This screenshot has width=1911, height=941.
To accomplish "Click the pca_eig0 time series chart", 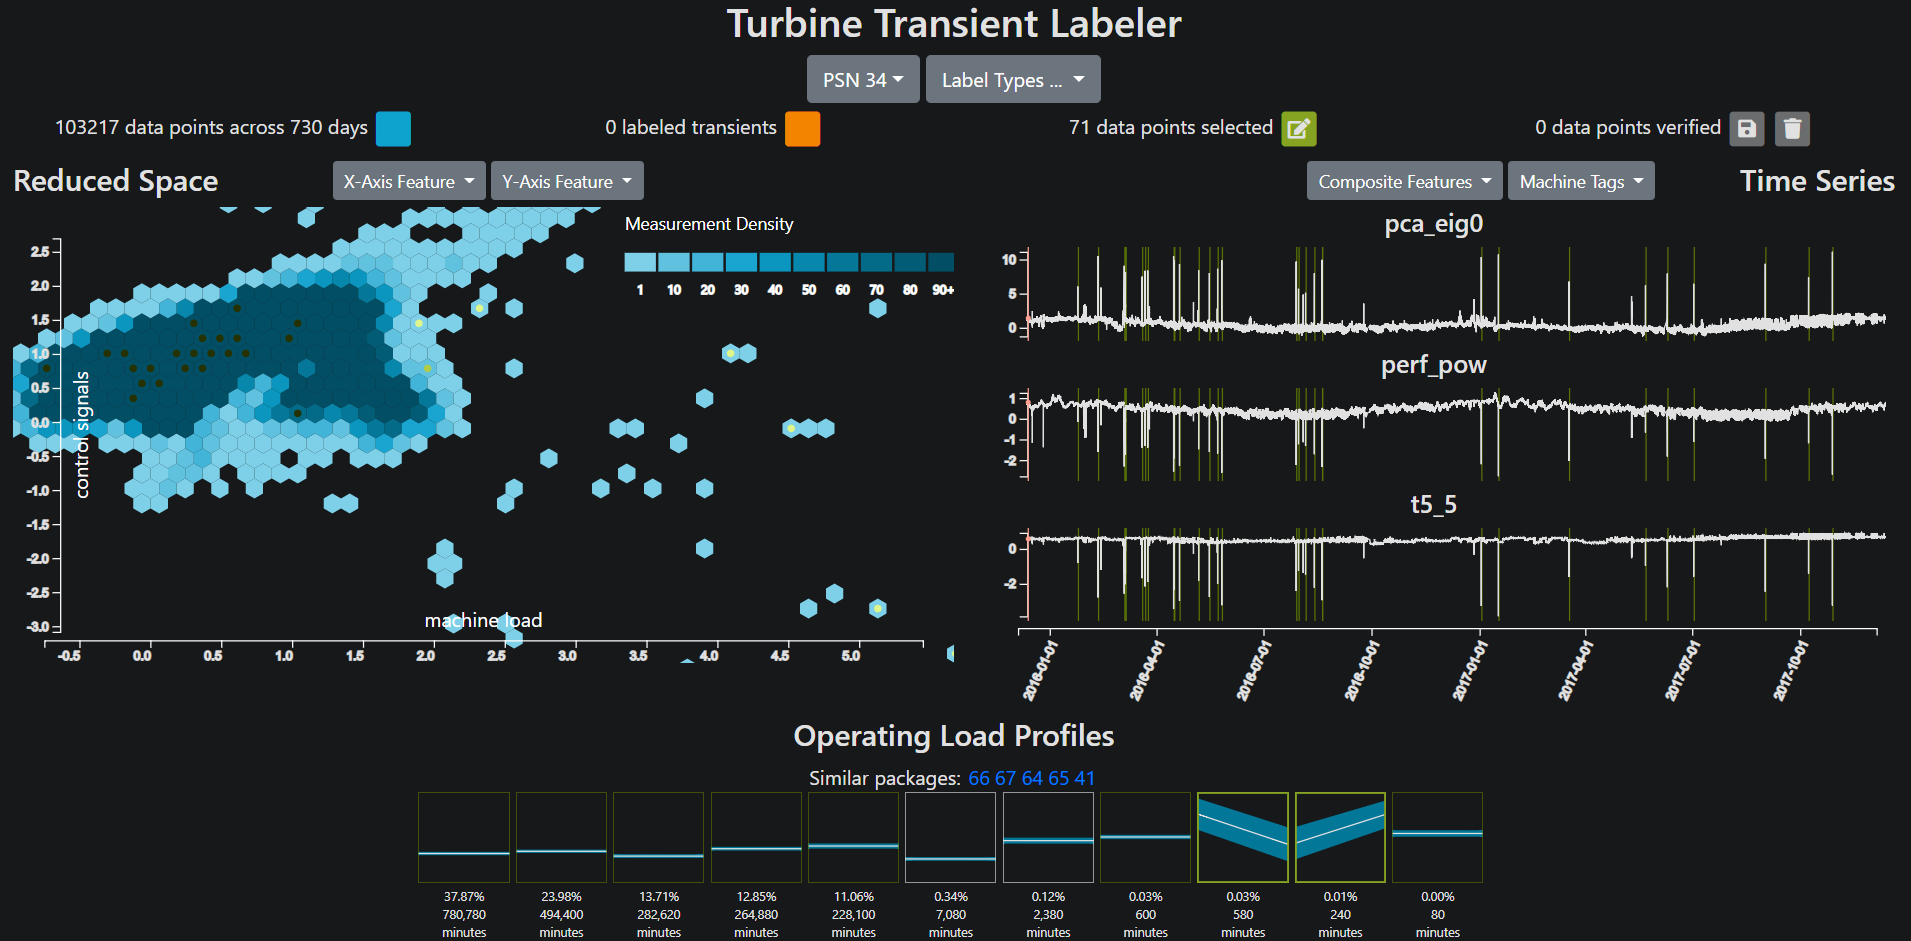I will pyautogui.click(x=1455, y=292).
